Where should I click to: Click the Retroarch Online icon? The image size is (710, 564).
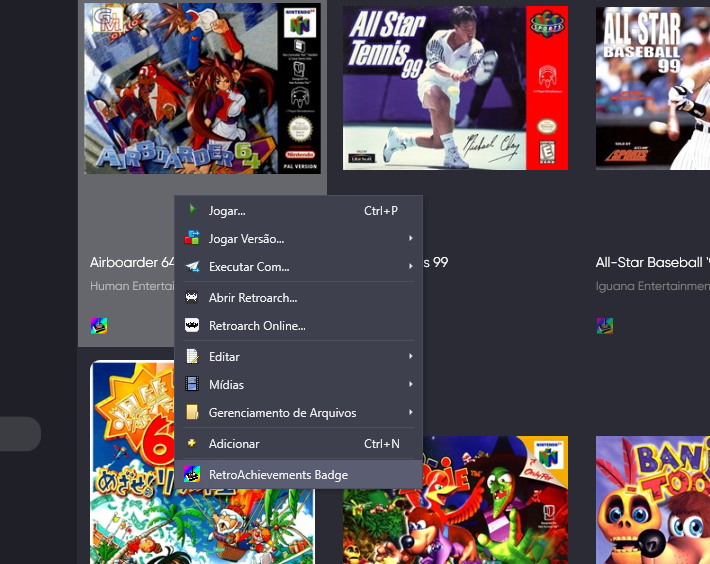(192, 325)
